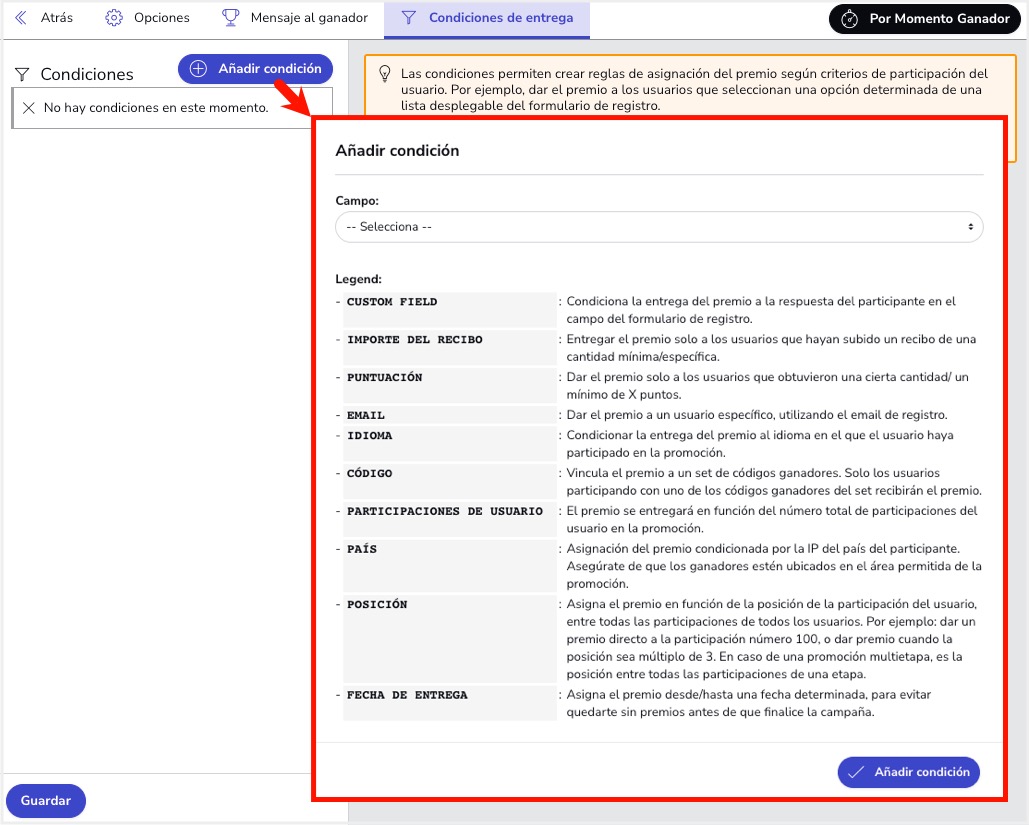This screenshot has height=825, width=1029.
Task: Click the FECHA DE ENTREGA legend label
Action: (407, 695)
